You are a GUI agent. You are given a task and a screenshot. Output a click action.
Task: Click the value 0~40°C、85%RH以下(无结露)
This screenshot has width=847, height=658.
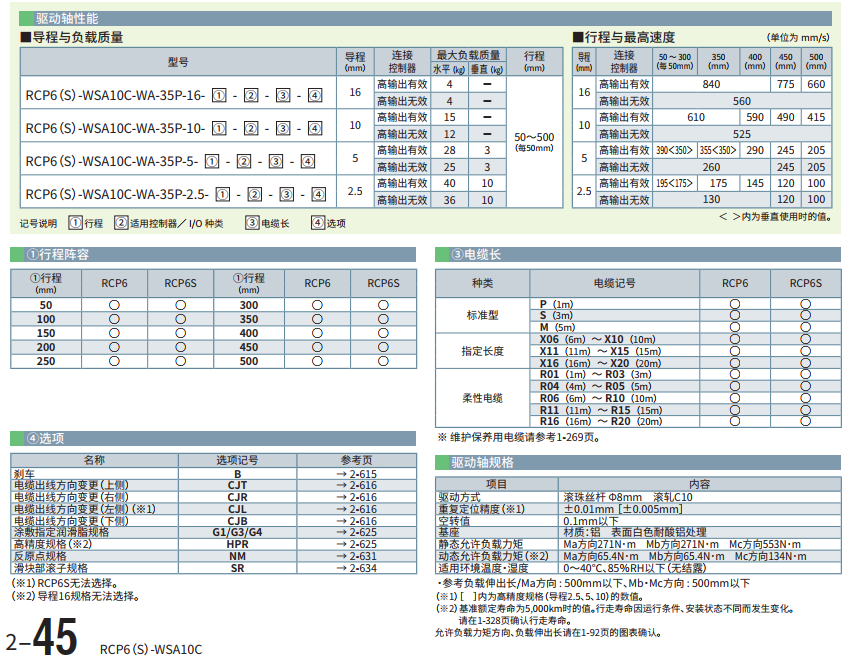coord(635,568)
